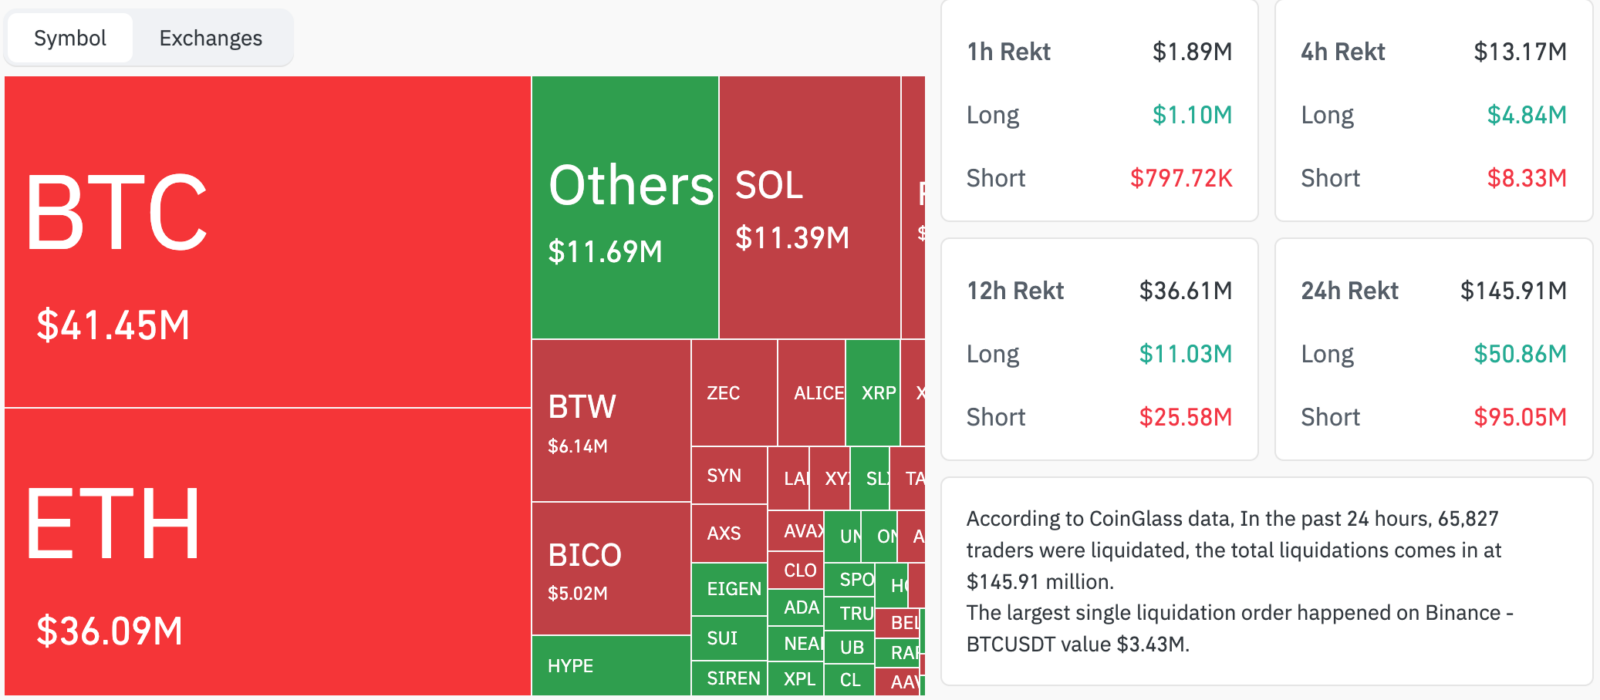Choose the ALICE tile
This screenshot has height=700, width=1600.
[811, 393]
